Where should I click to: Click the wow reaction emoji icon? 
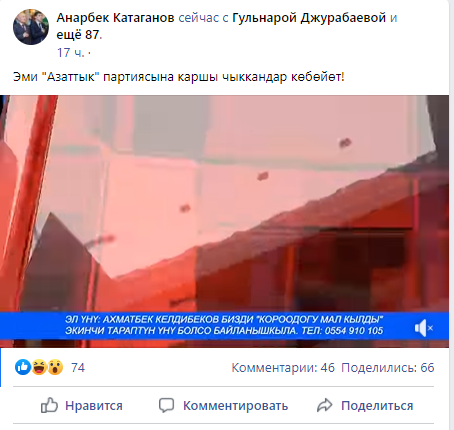tap(55, 367)
